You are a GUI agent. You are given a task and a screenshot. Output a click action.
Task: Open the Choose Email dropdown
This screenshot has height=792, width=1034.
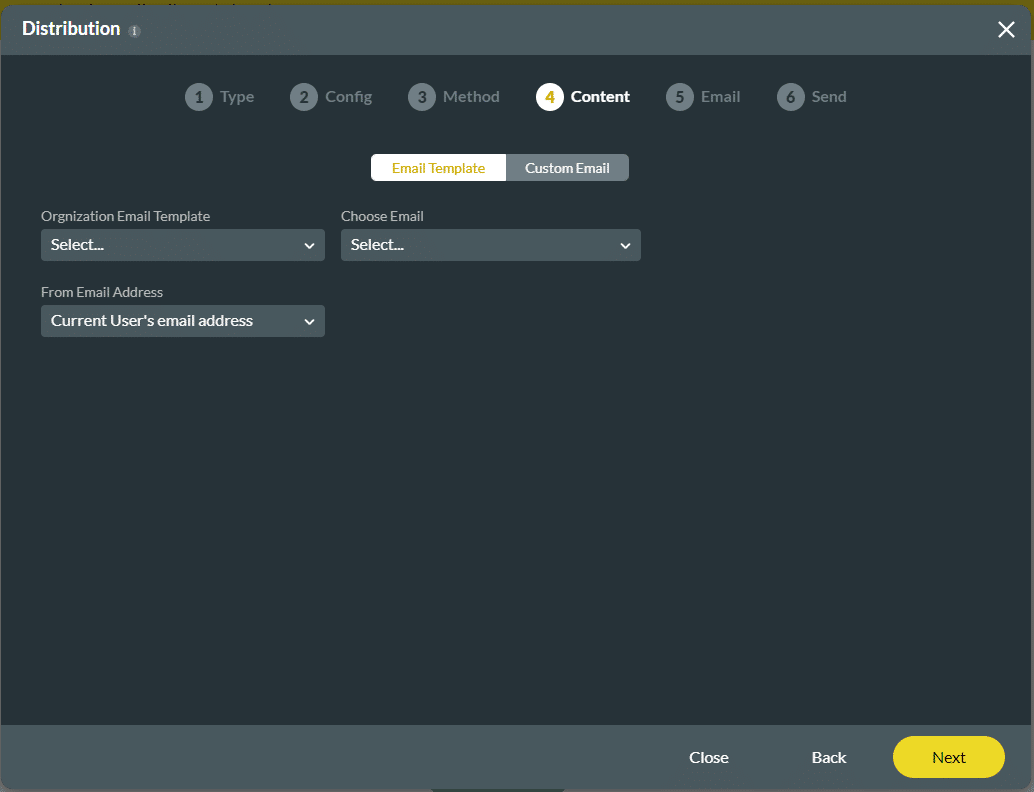[x=490, y=245]
